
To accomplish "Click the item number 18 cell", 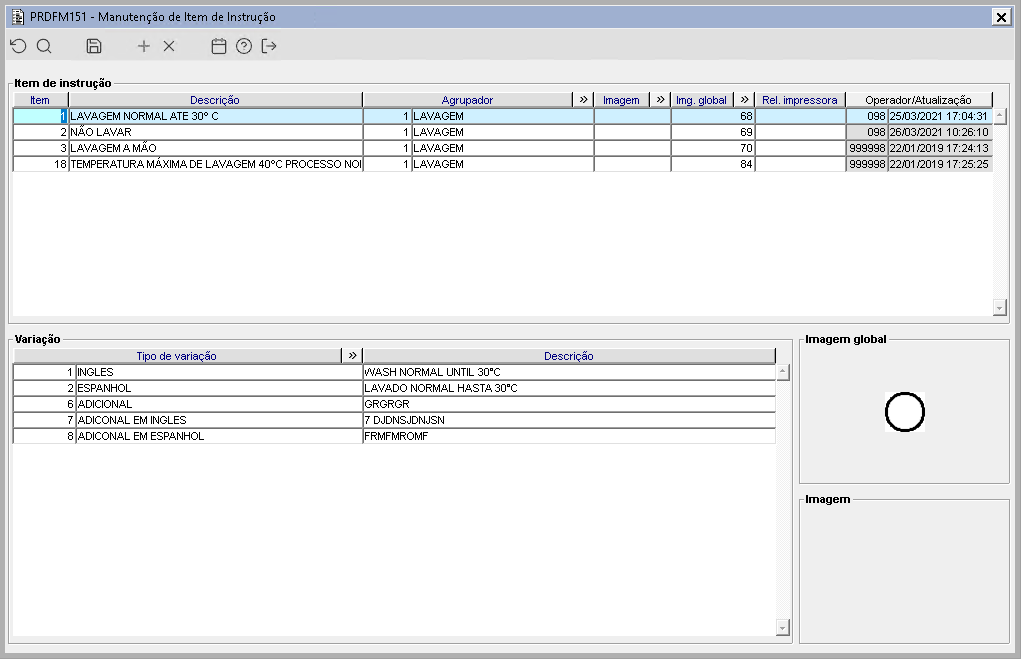I will tap(40, 164).
